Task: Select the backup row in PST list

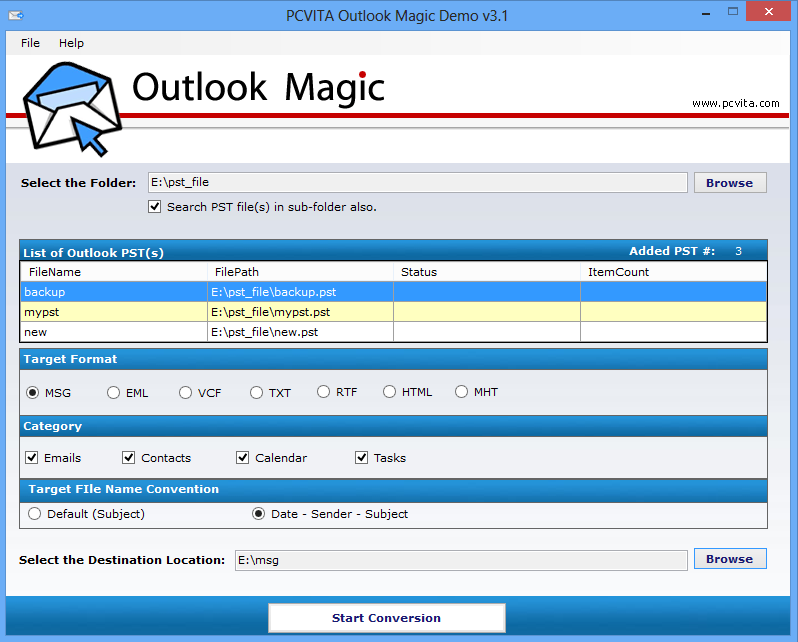Action: pos(393,292)
